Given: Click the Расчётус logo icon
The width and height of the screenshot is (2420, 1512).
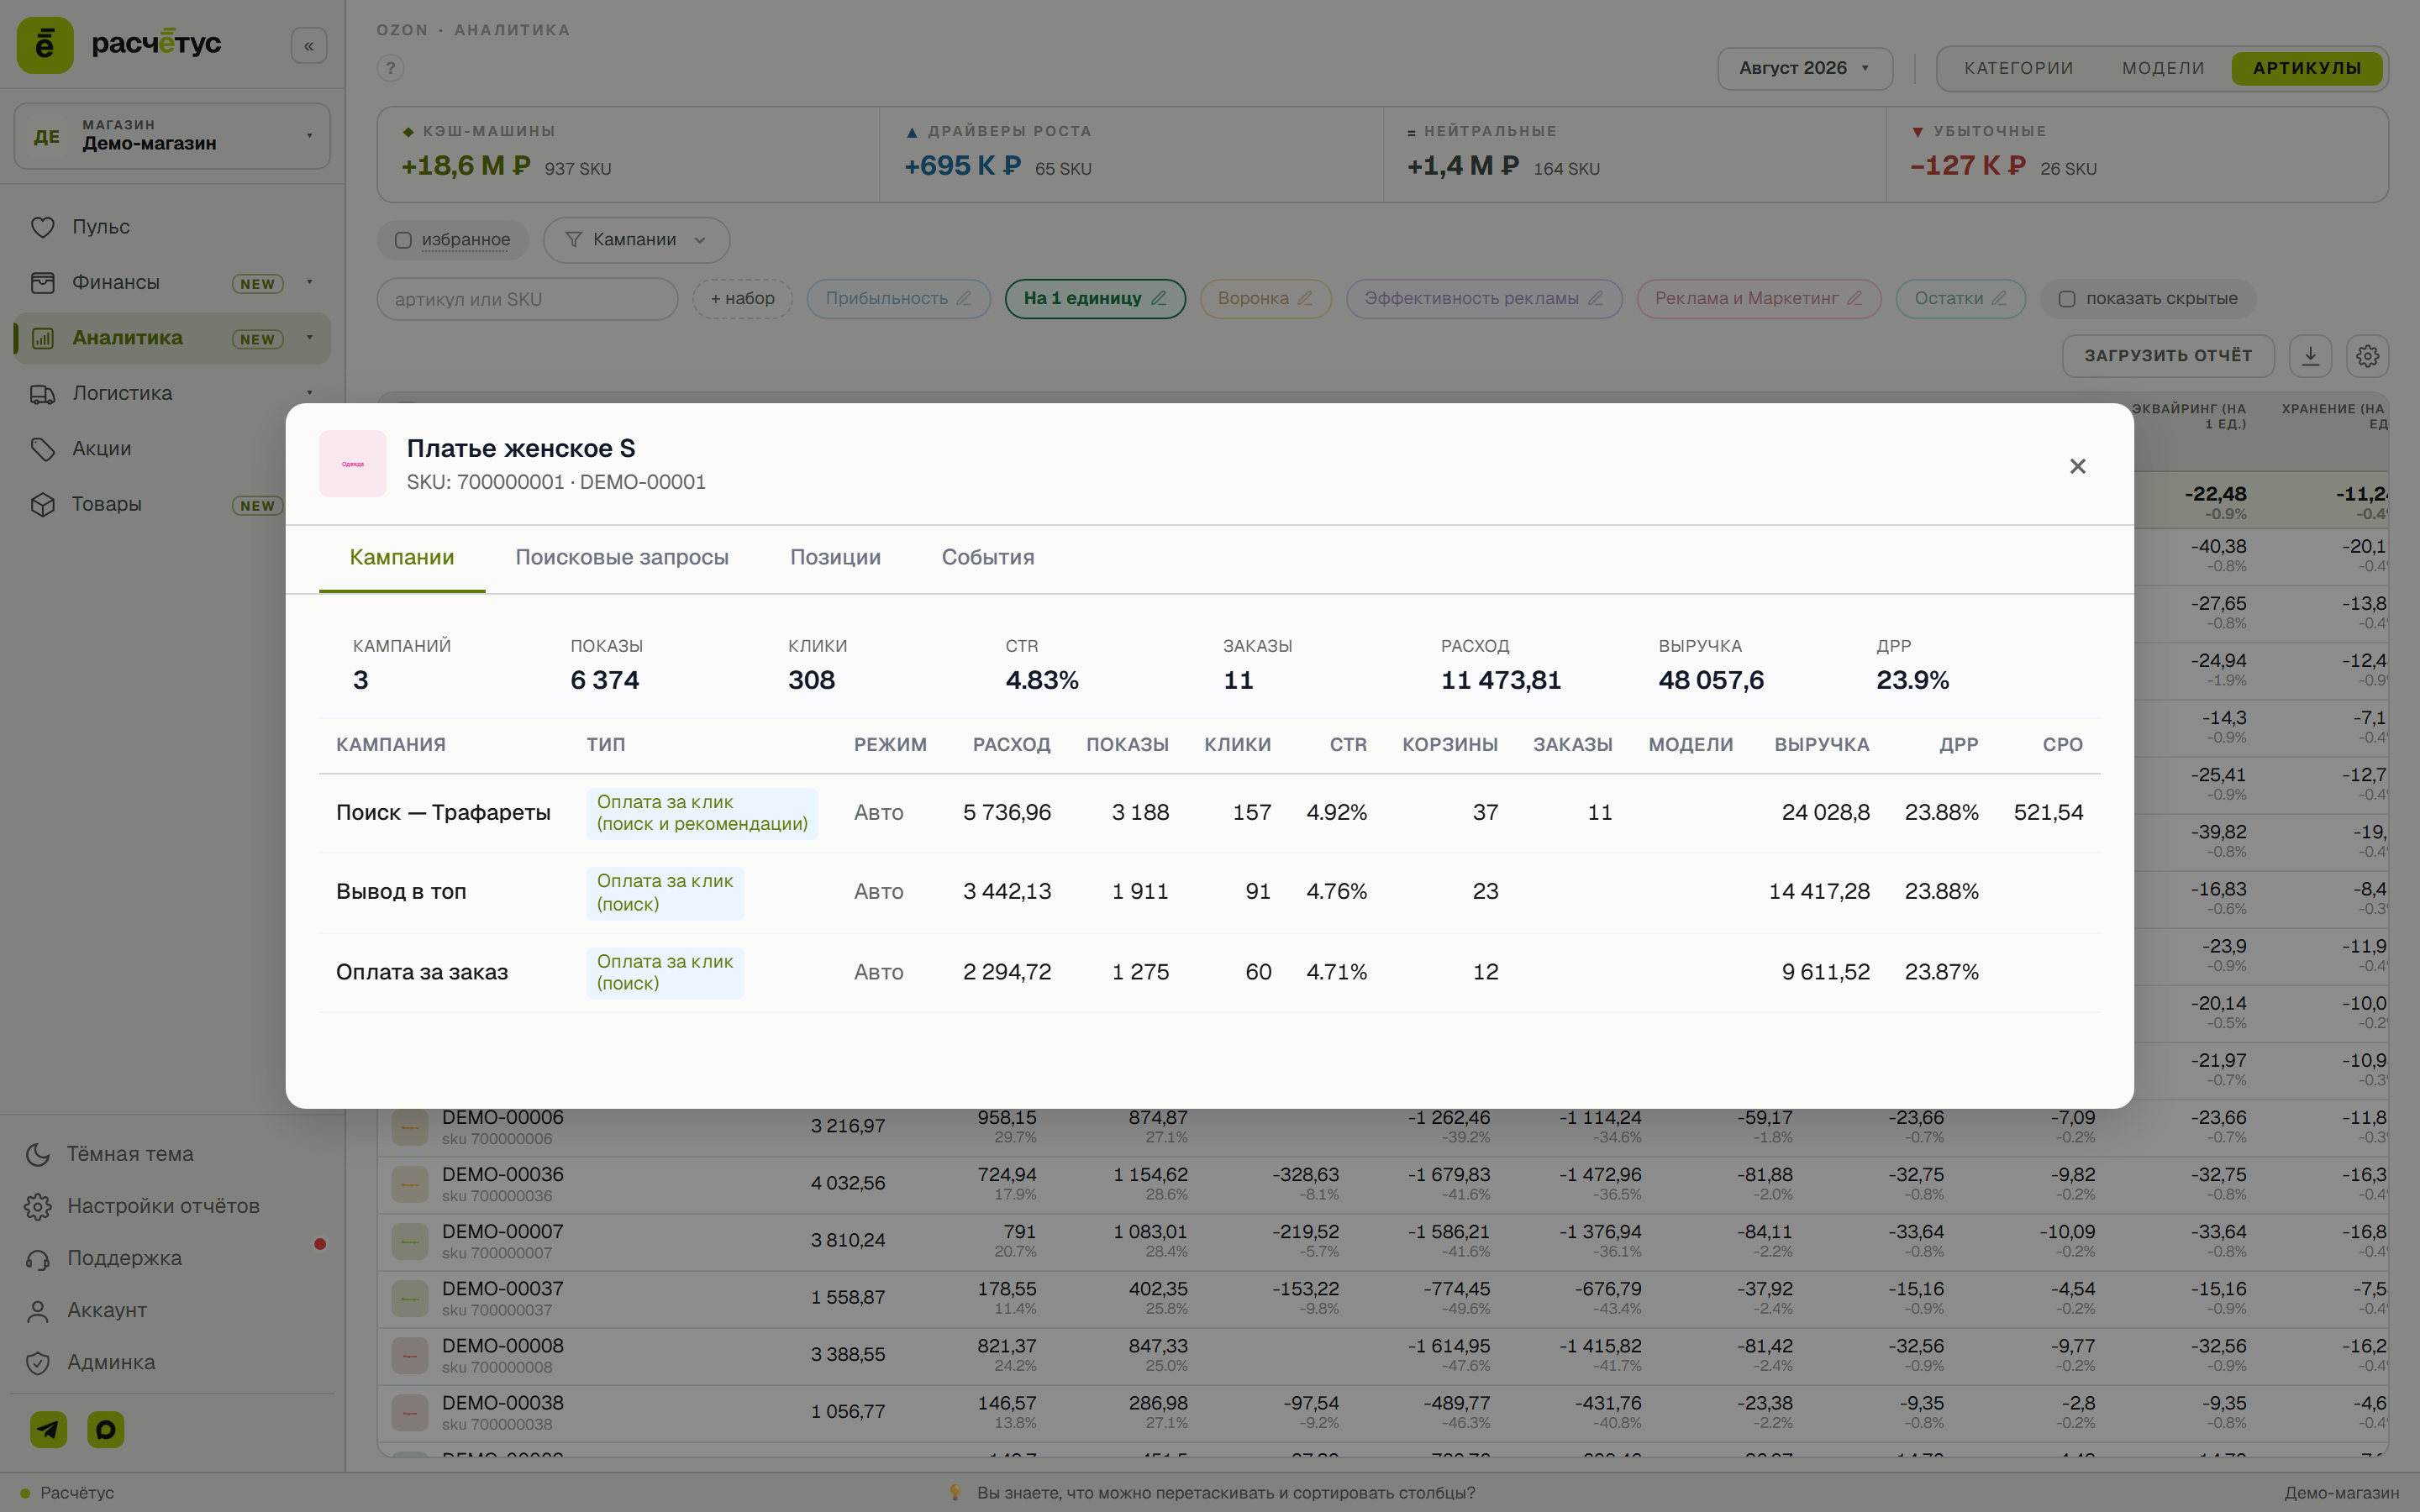Looking at the screenshot, I should click(45, 45).
